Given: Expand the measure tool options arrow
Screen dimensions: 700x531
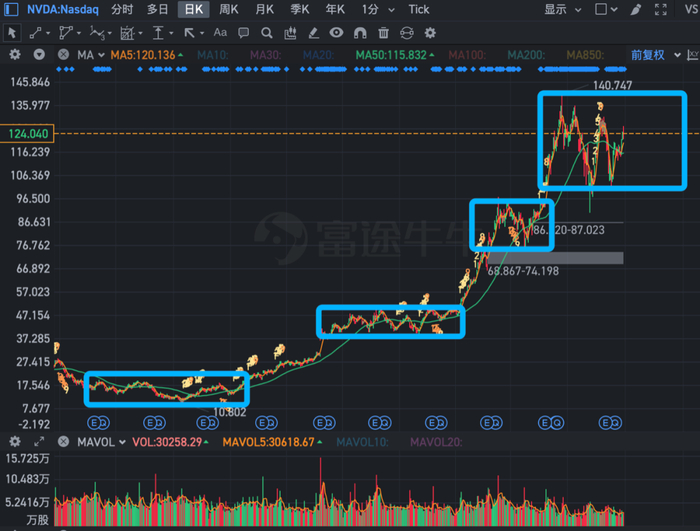Looking at the screenshot, I should click(171, 33).
